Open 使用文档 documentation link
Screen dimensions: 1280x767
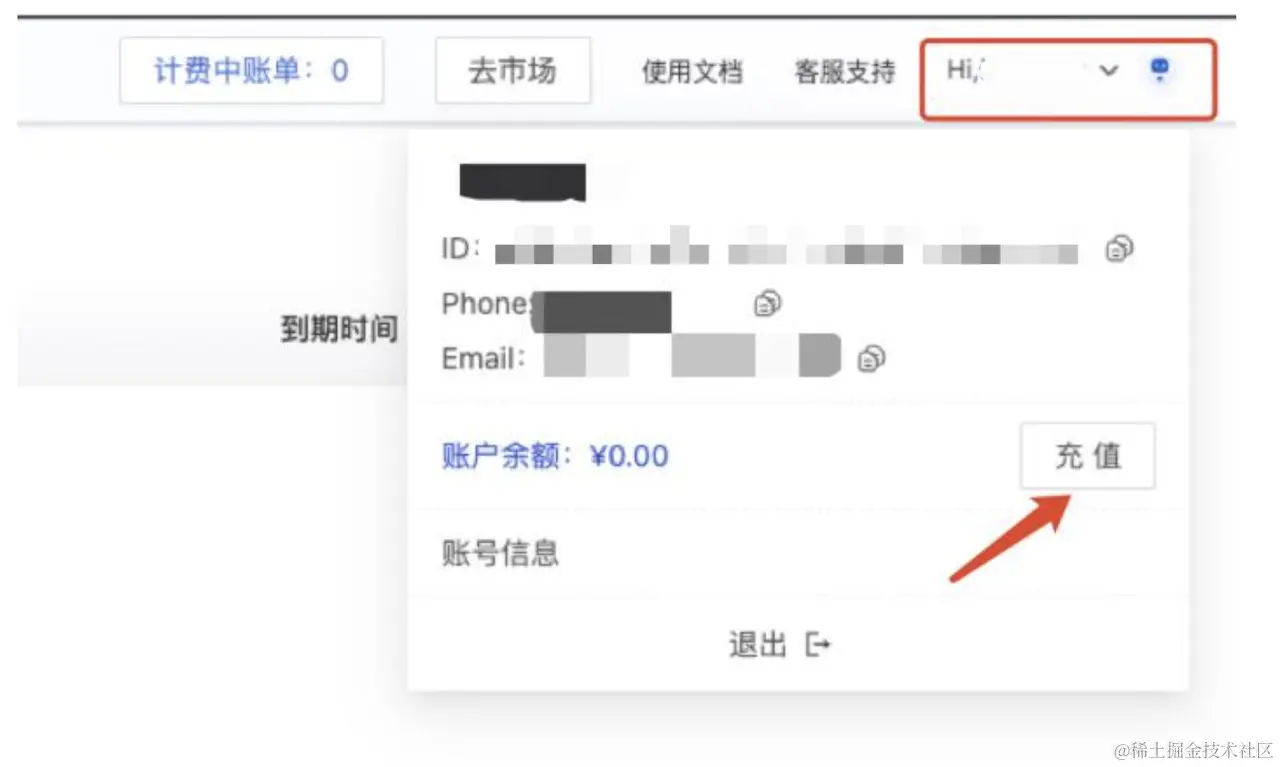tap(692, 72)
